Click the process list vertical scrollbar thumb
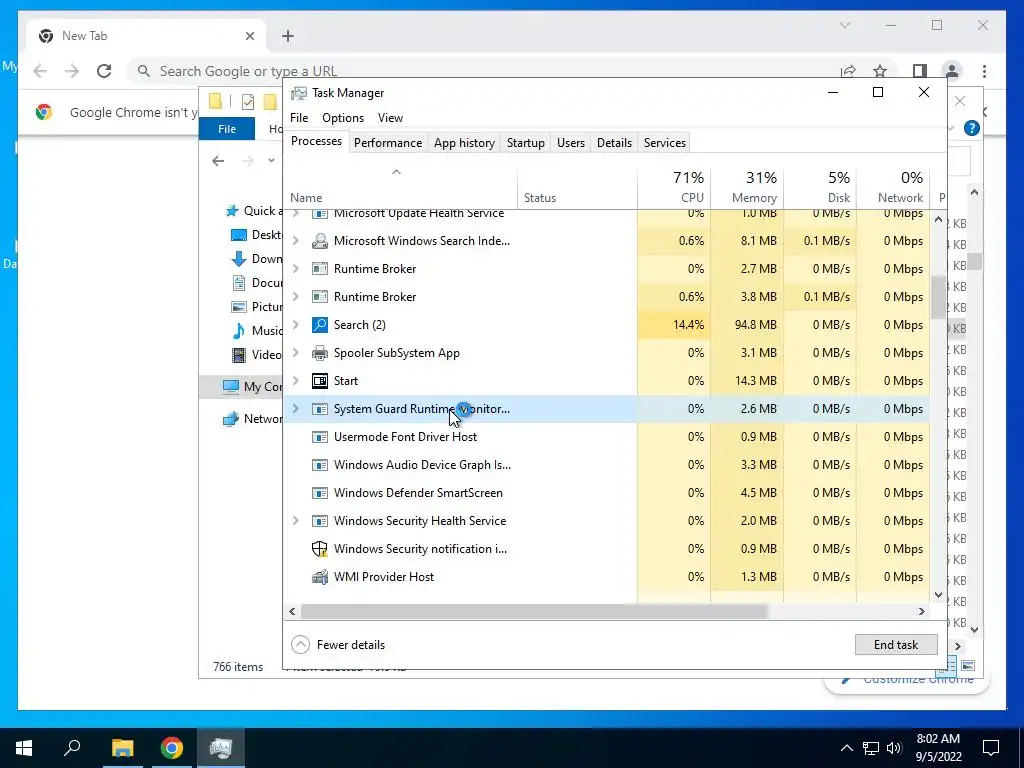This screenshot has width=1024, height=768. (938, 298)
